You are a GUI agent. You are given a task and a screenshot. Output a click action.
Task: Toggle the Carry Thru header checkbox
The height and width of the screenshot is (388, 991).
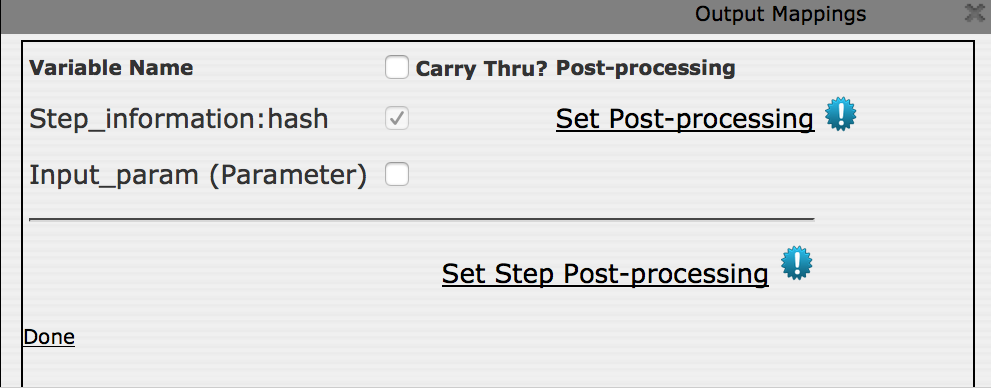pos(397,67)
